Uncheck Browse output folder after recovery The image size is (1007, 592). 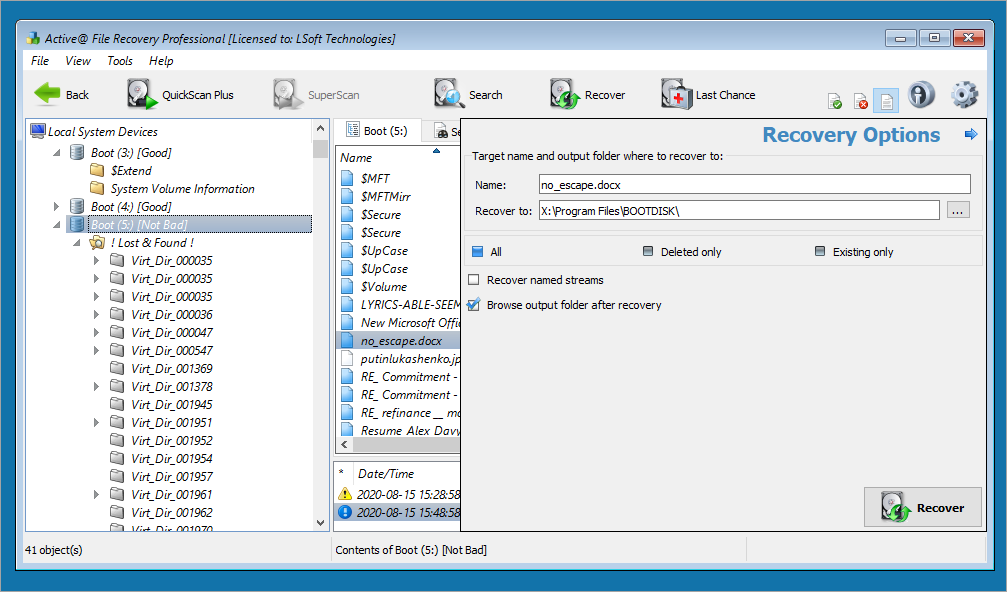pos(474,305)
